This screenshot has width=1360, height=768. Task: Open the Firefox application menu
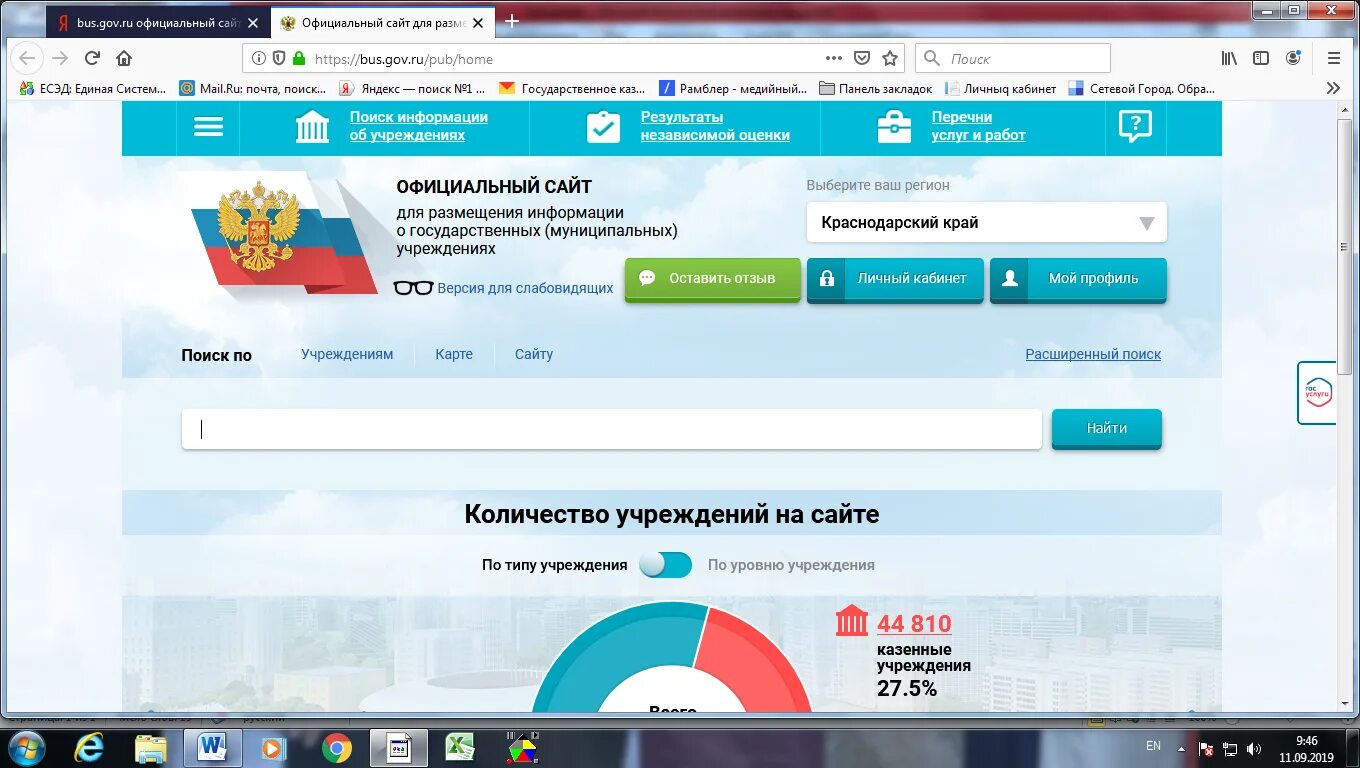1333,58
